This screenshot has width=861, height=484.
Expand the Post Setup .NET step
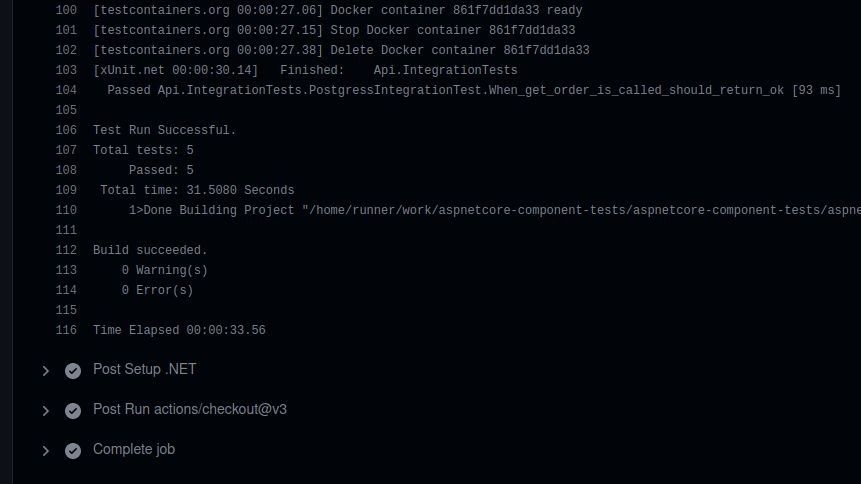pos(46,371)
